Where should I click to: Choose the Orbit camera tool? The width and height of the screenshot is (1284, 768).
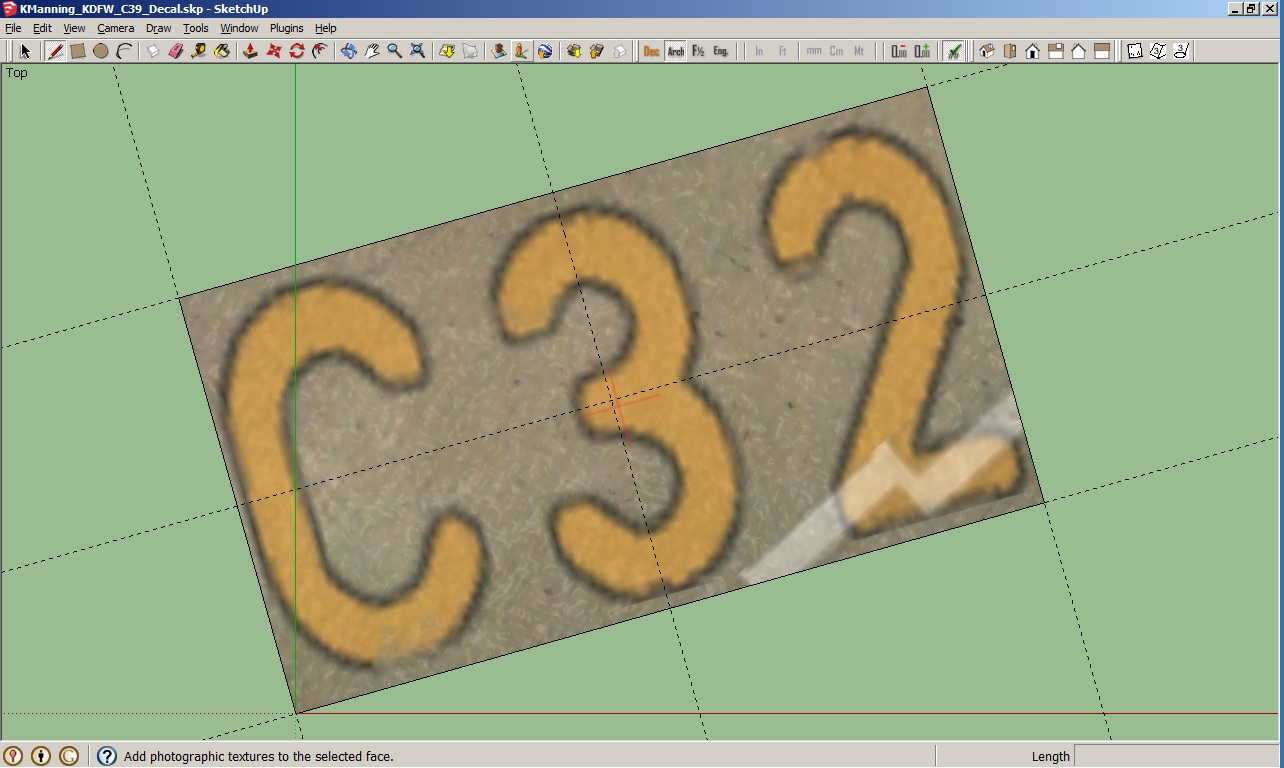[x=348, y=51]
